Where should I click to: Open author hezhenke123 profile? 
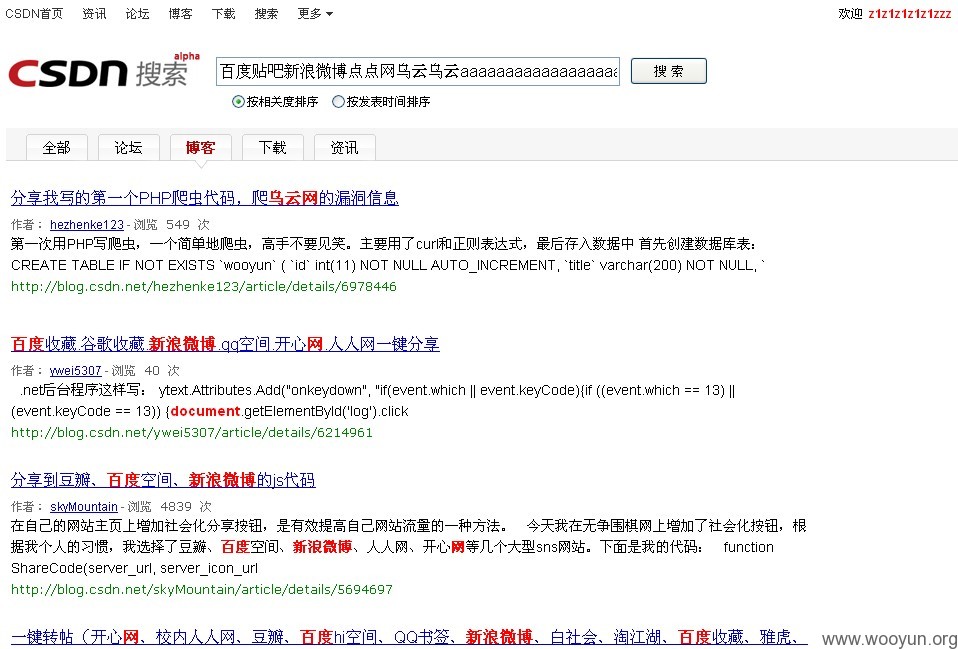click(87, 225)
